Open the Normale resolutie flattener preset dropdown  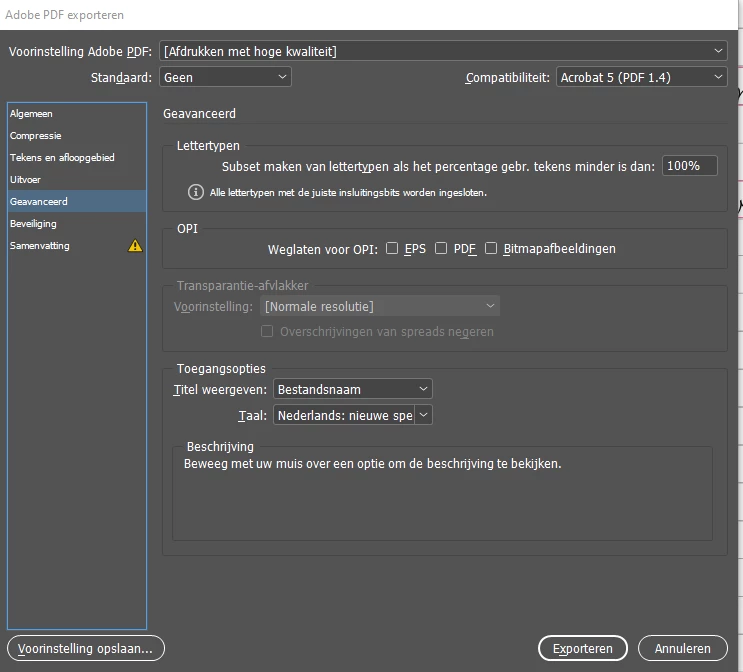pos(380,307)
